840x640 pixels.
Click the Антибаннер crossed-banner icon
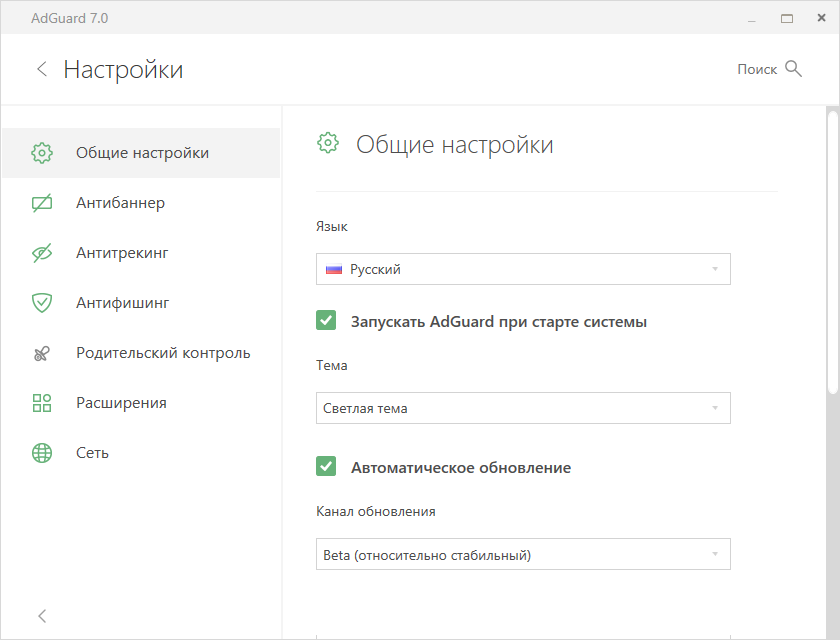click(42, 203)
